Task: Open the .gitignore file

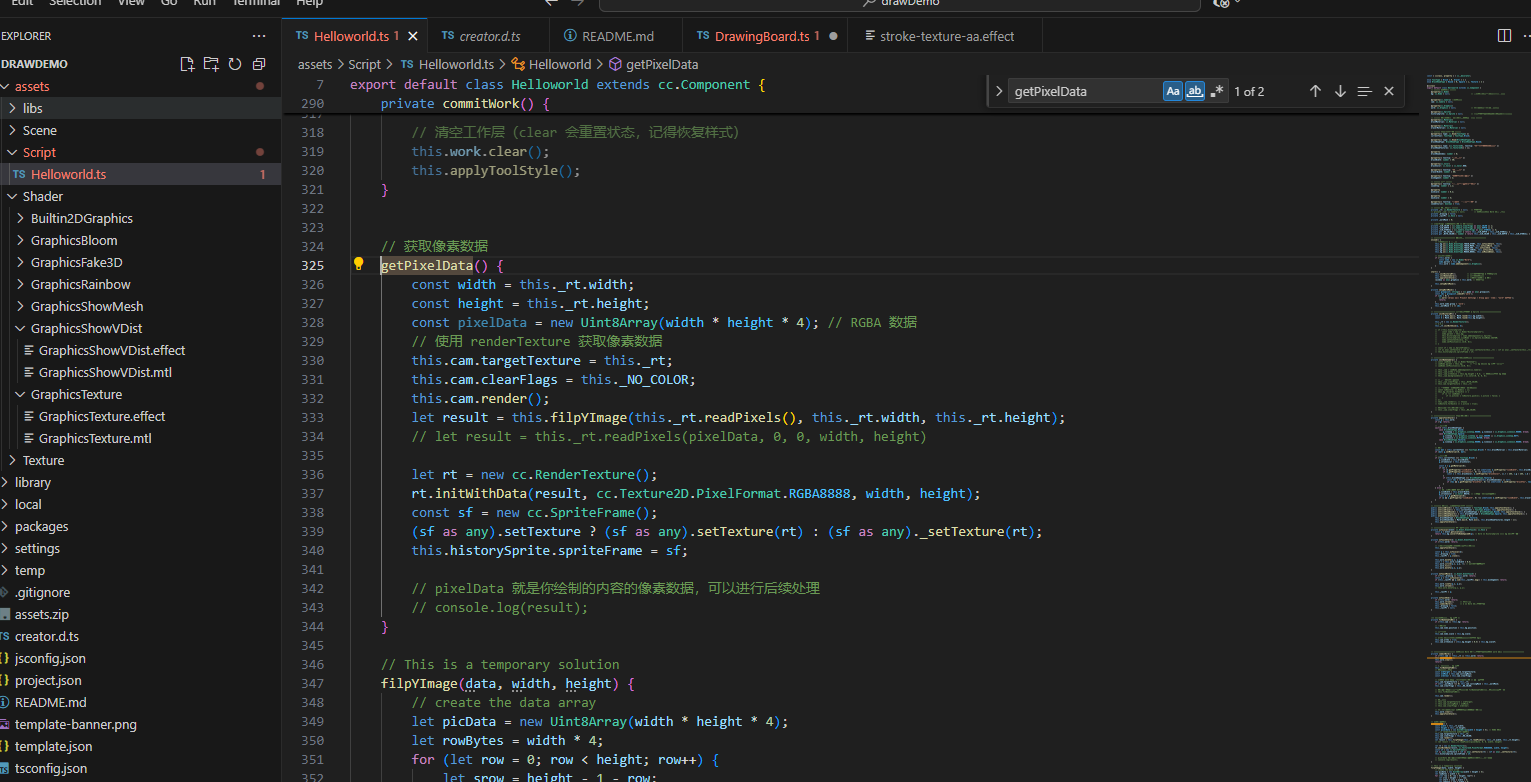Action: coord(140,592)
